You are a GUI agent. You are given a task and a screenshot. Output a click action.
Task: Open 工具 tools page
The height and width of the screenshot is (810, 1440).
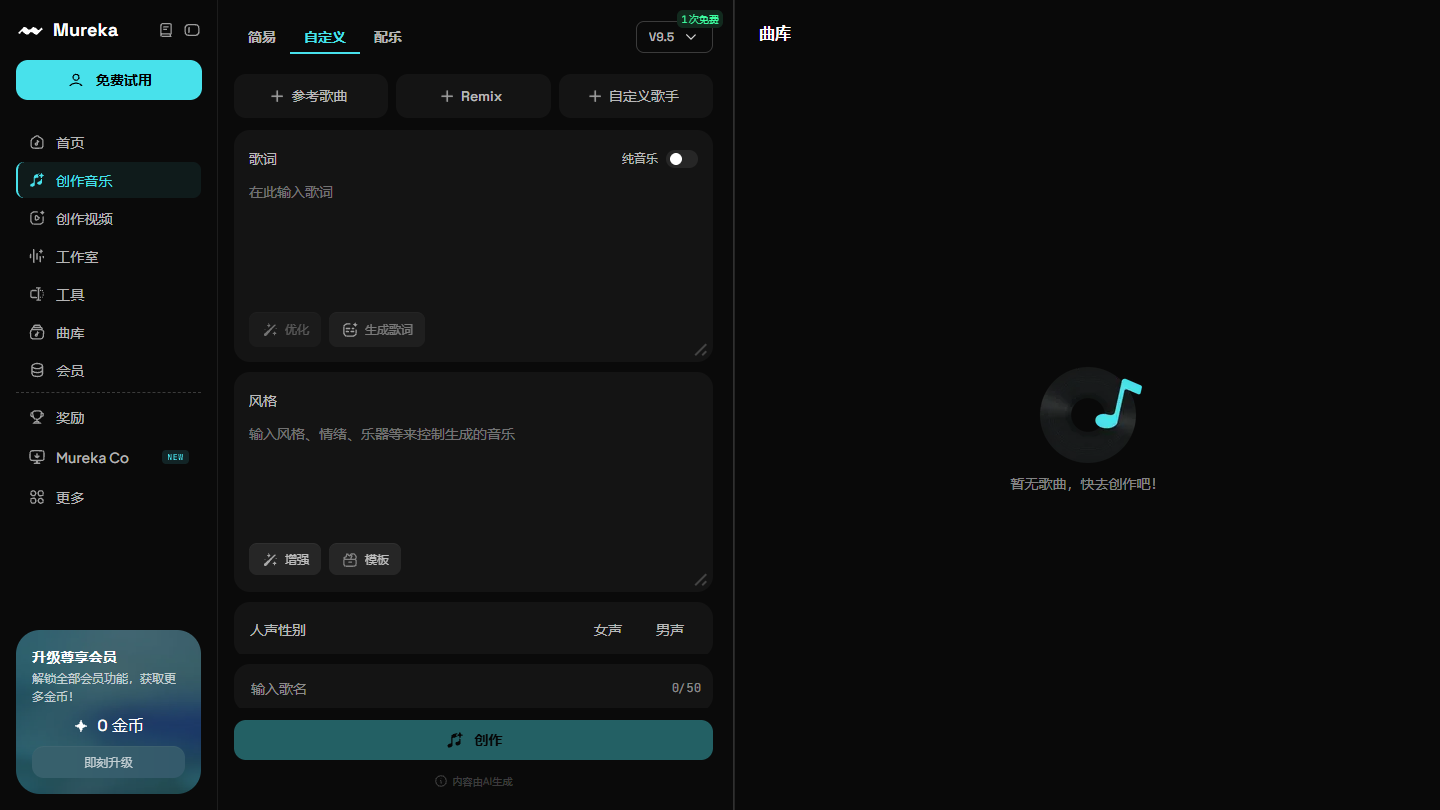(108, 295)
